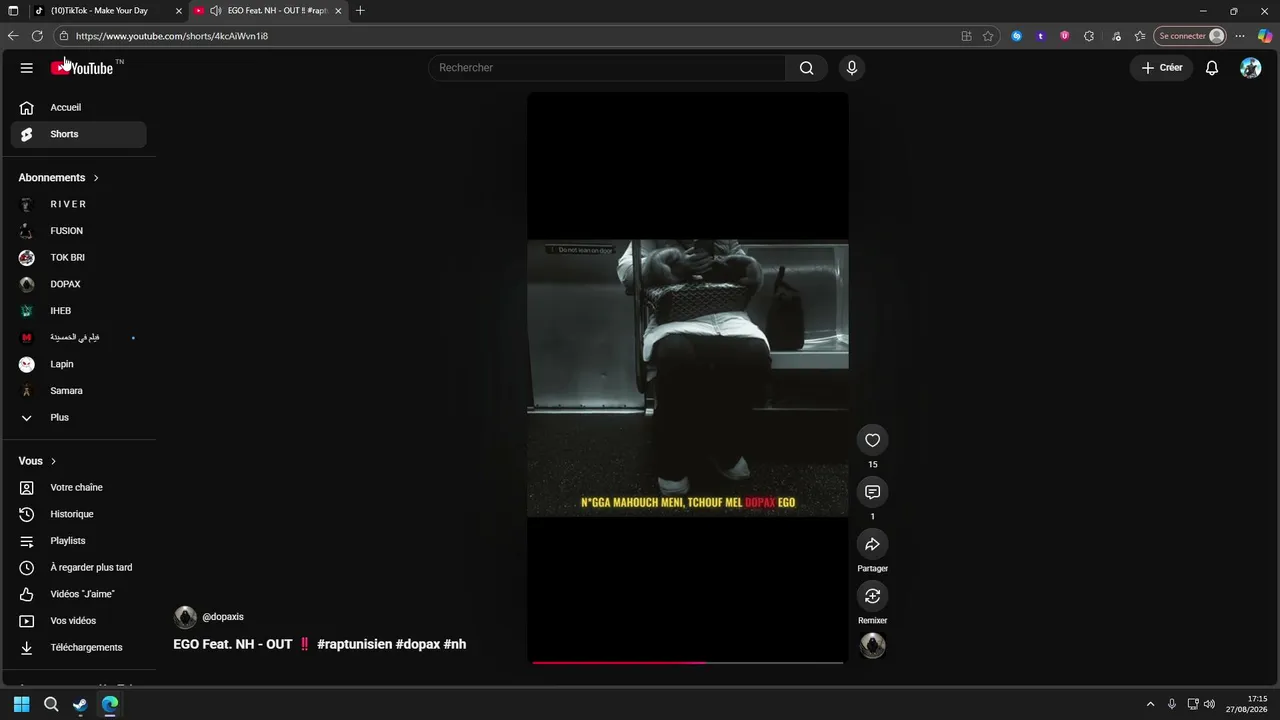Open a new browser tab

click(360, 11)
